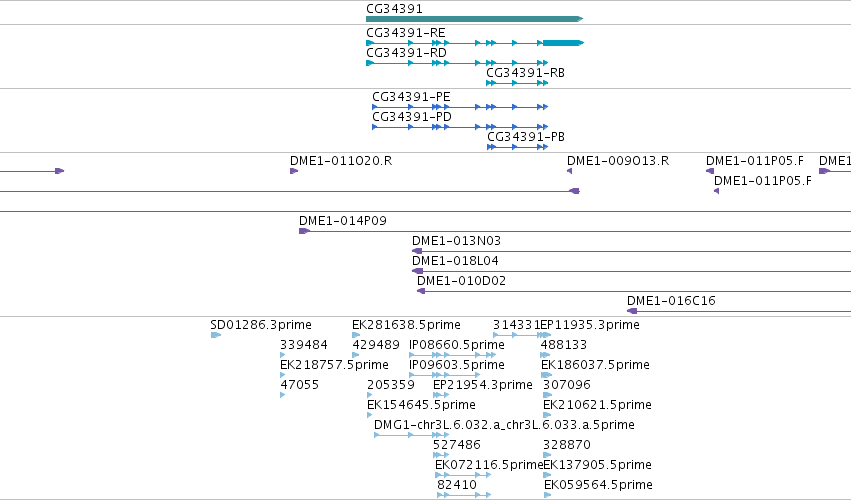Select the 82410 feature label
The height and width of the screenshot is (500, 851).
[457, 485]
